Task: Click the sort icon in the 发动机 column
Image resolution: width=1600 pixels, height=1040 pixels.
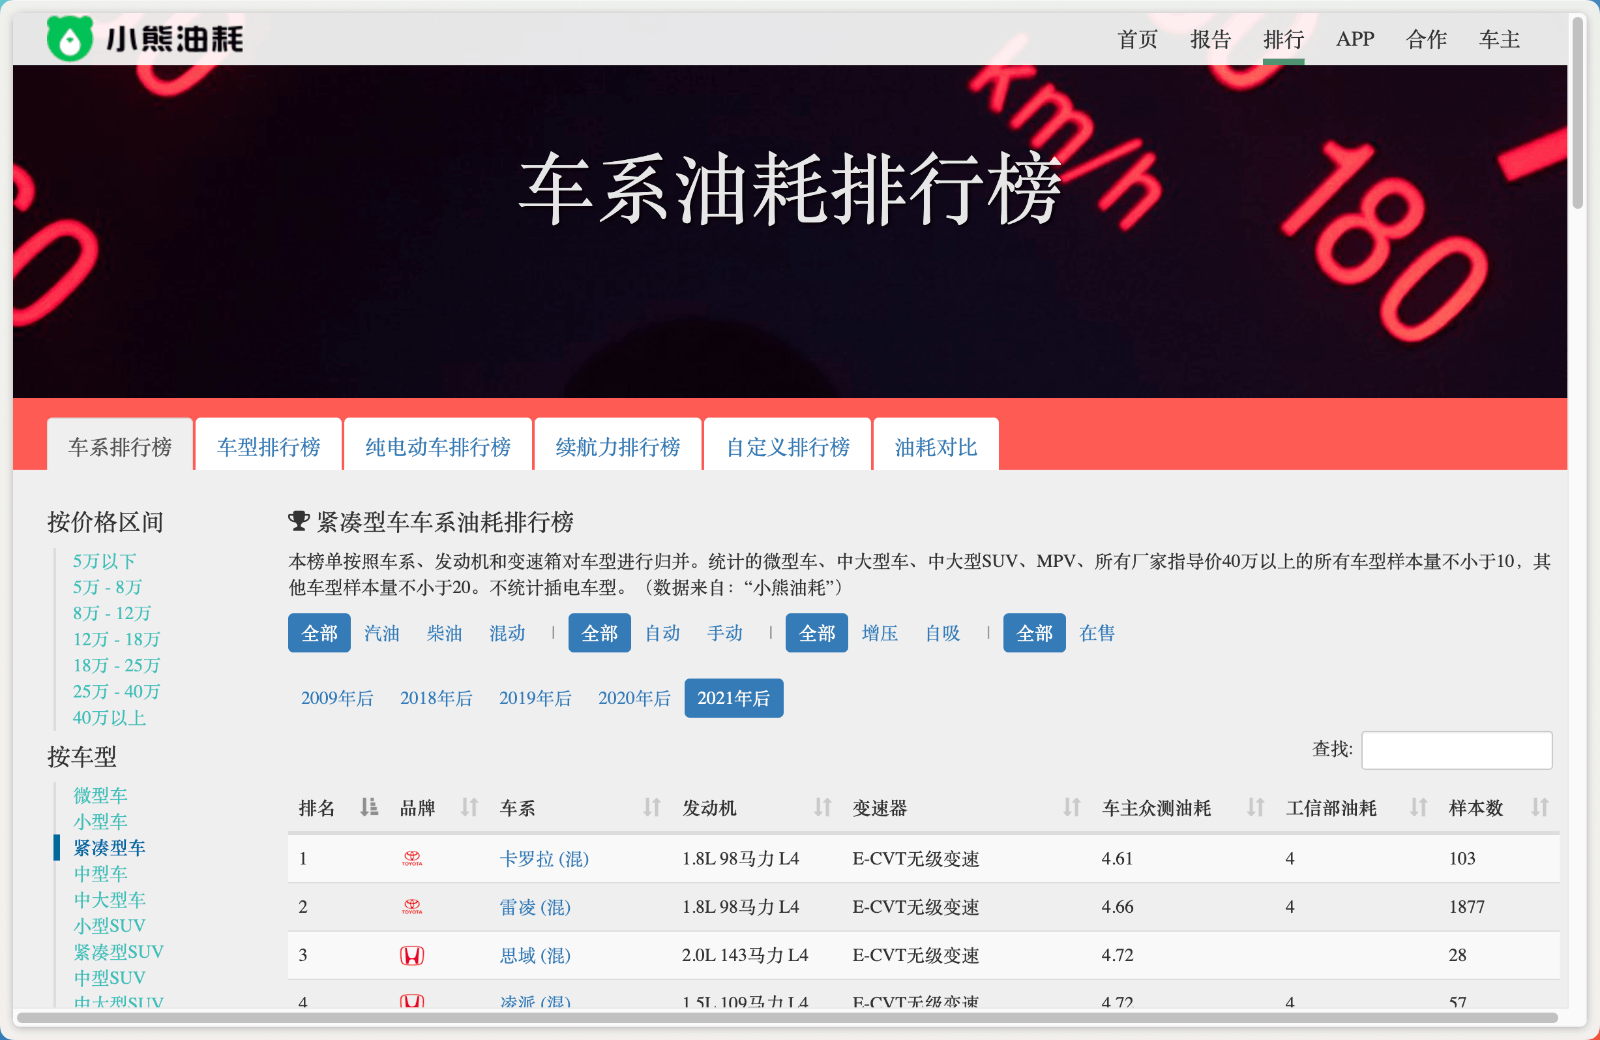Action: 823,808
